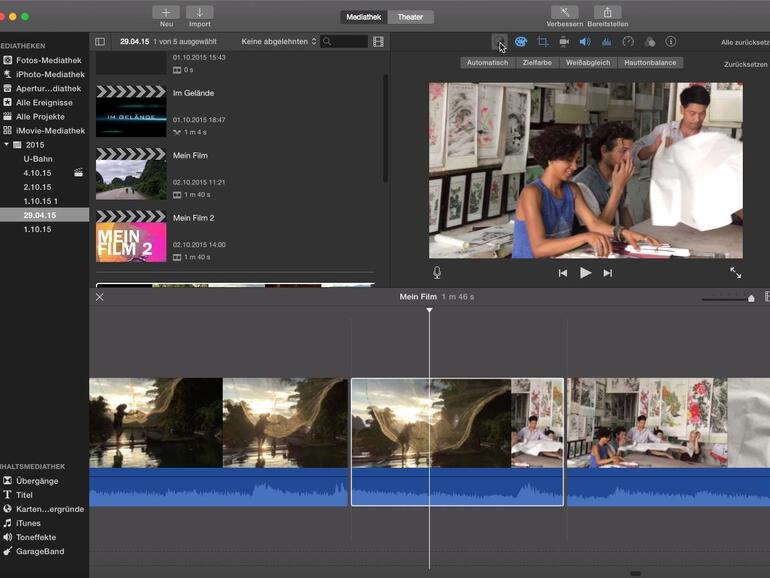770x578 pixels.
Task: Switch to the Theater tab
Action: tap(410, 17)
